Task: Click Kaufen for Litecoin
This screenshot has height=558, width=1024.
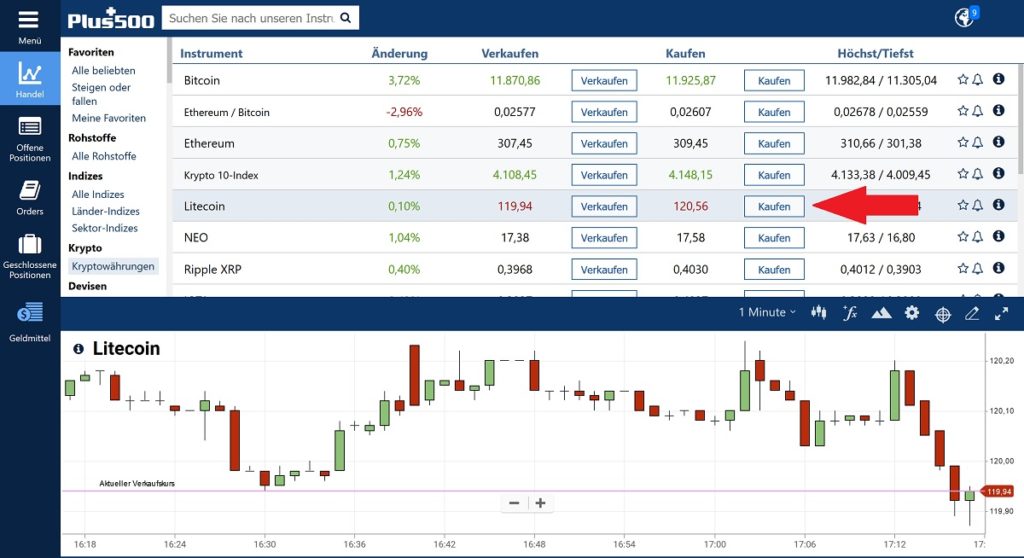Action: tap(774, 206)
